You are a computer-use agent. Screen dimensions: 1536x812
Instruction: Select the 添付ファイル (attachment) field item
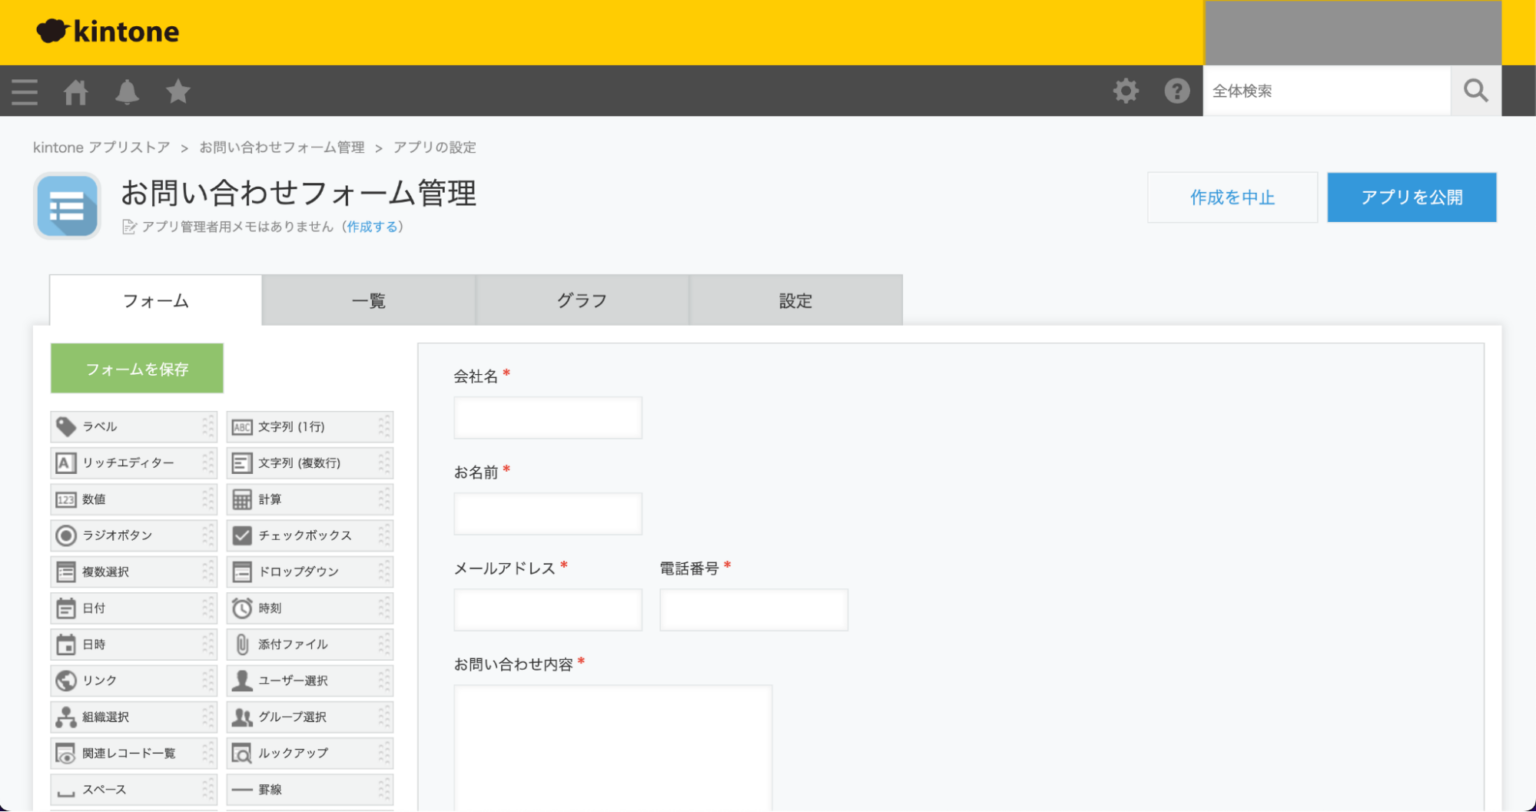click(x=310, y=644)
